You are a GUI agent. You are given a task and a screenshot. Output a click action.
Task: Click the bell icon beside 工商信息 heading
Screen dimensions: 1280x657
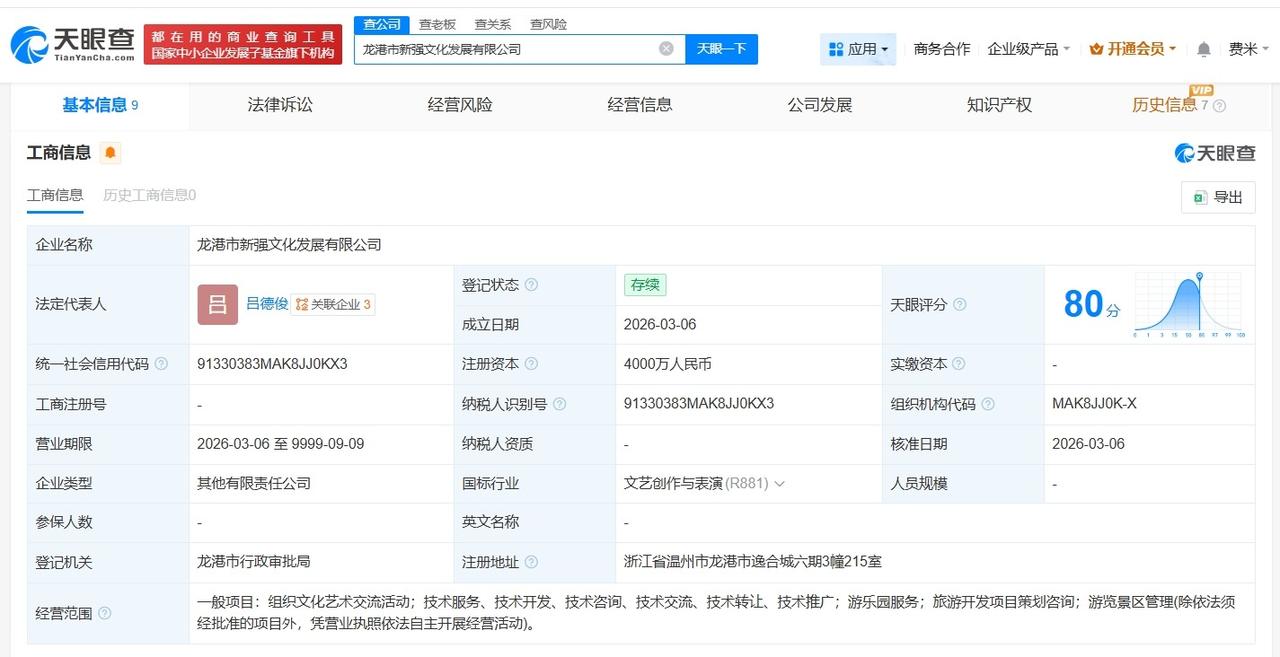point(108,152)
